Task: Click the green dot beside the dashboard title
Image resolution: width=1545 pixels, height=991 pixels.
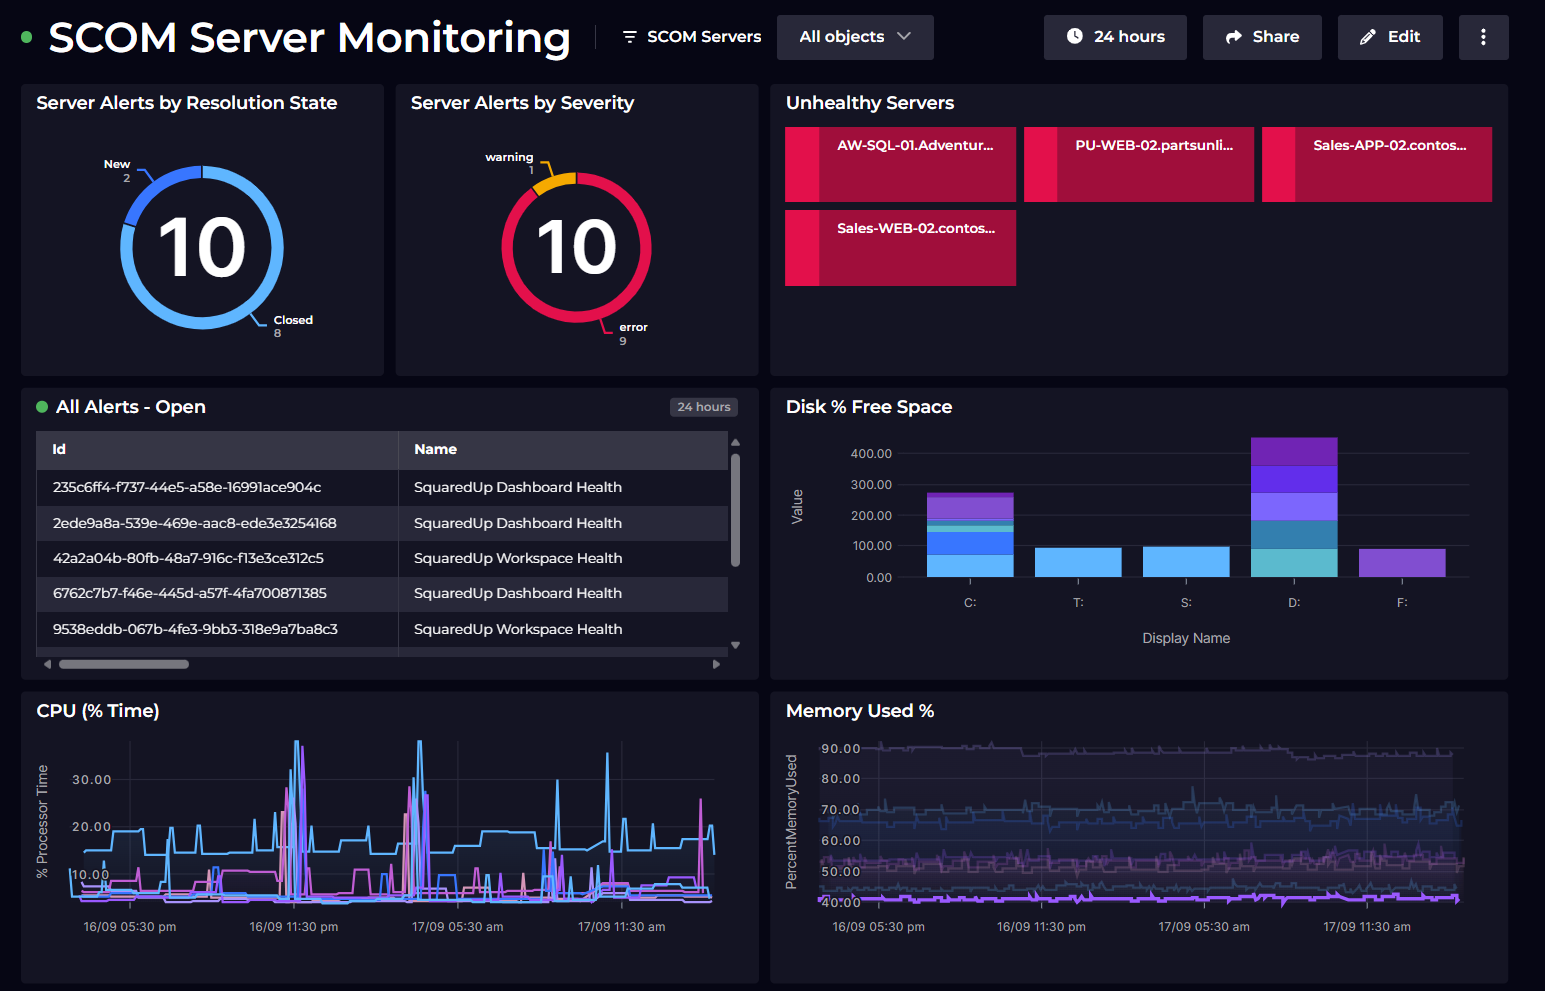Action: click(x=25, y=37)
